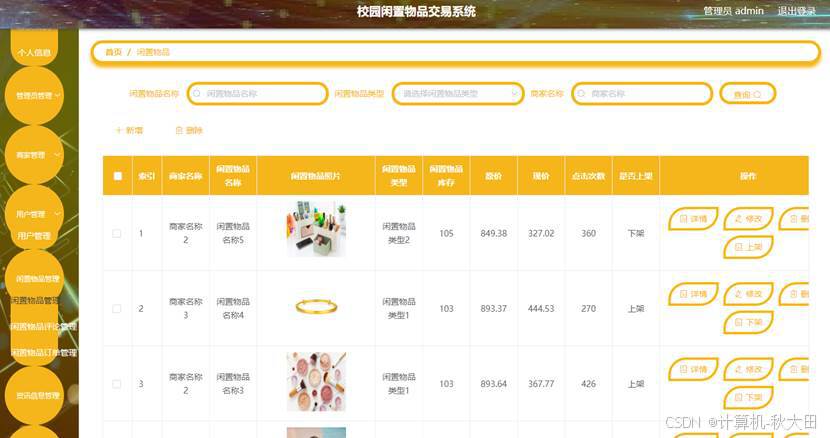
Task: Click the click-count cell 426
Action: pos(589,384)
